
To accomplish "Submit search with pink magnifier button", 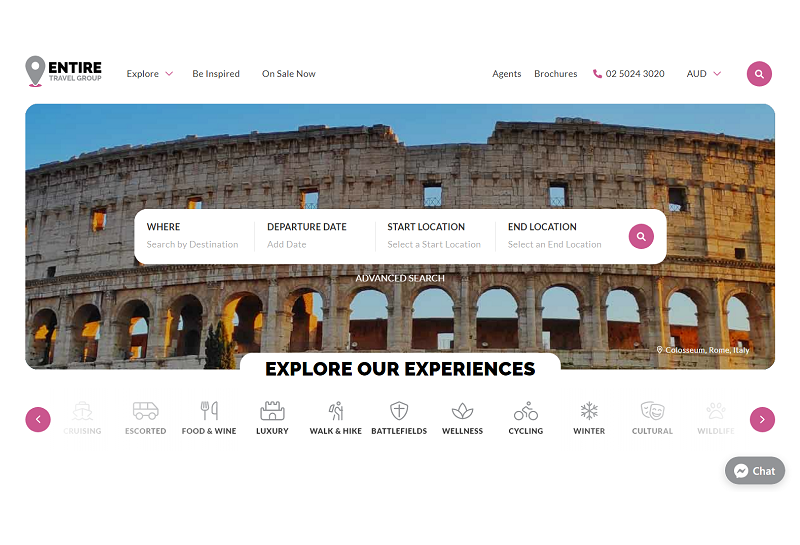I will [641, 236].
